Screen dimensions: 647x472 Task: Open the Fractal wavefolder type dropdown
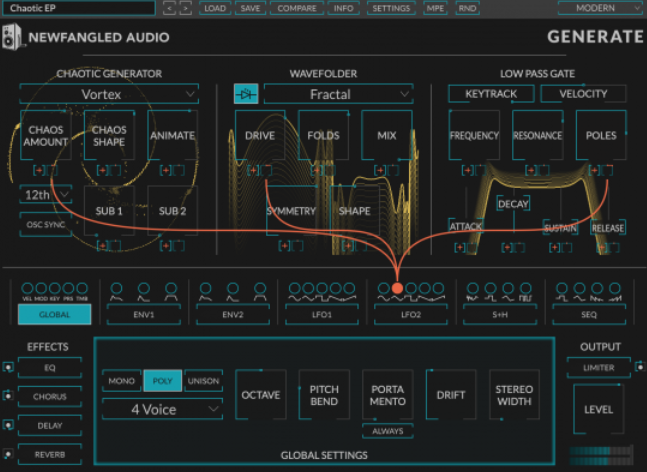[338, 94]
